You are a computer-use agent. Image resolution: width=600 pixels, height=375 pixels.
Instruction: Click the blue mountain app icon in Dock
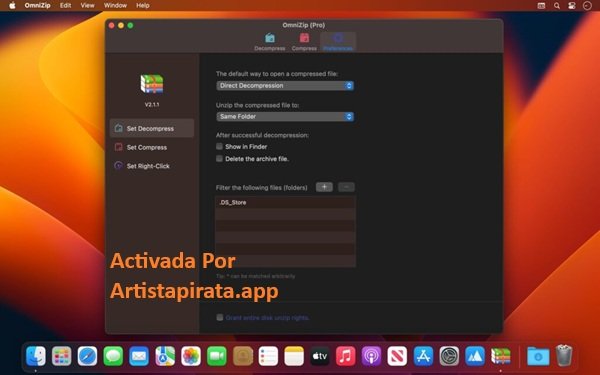[475, 356]
